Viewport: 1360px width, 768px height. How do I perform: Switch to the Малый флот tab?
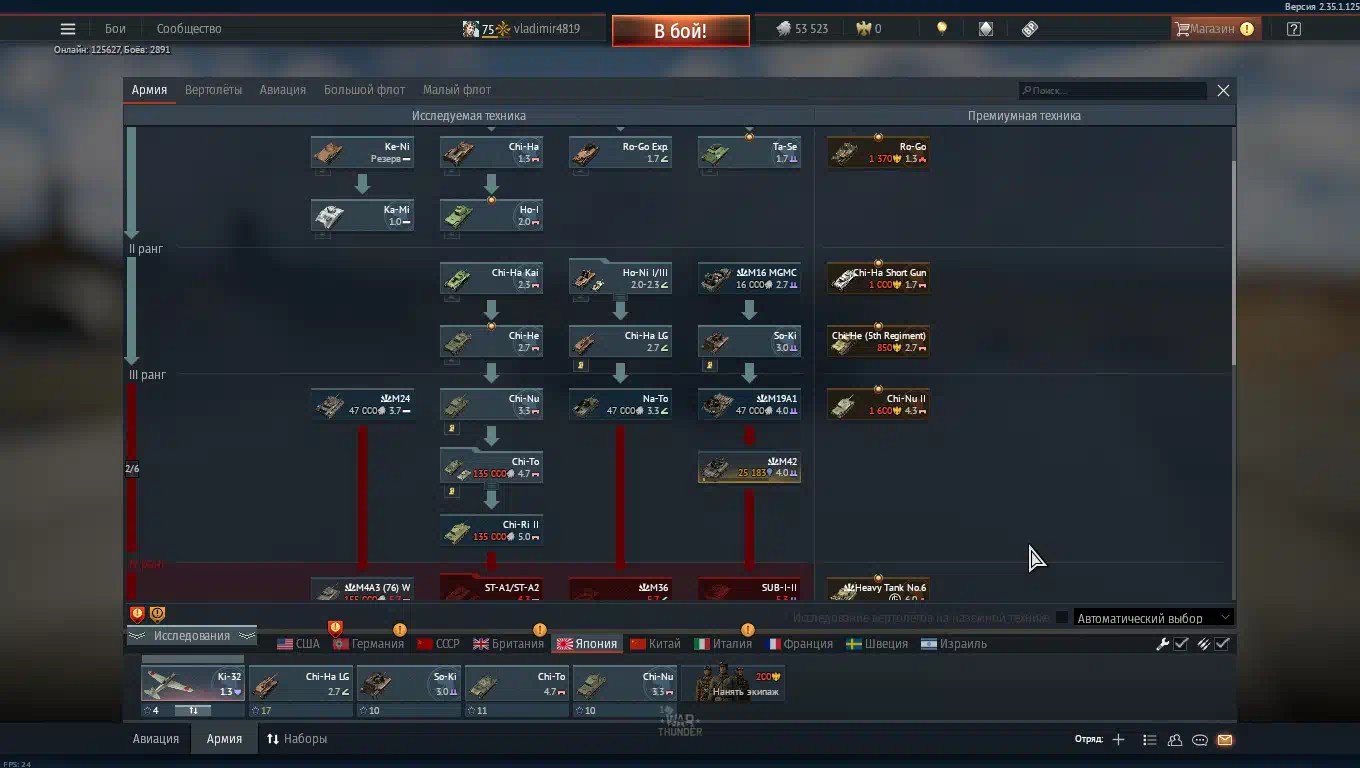457,90
